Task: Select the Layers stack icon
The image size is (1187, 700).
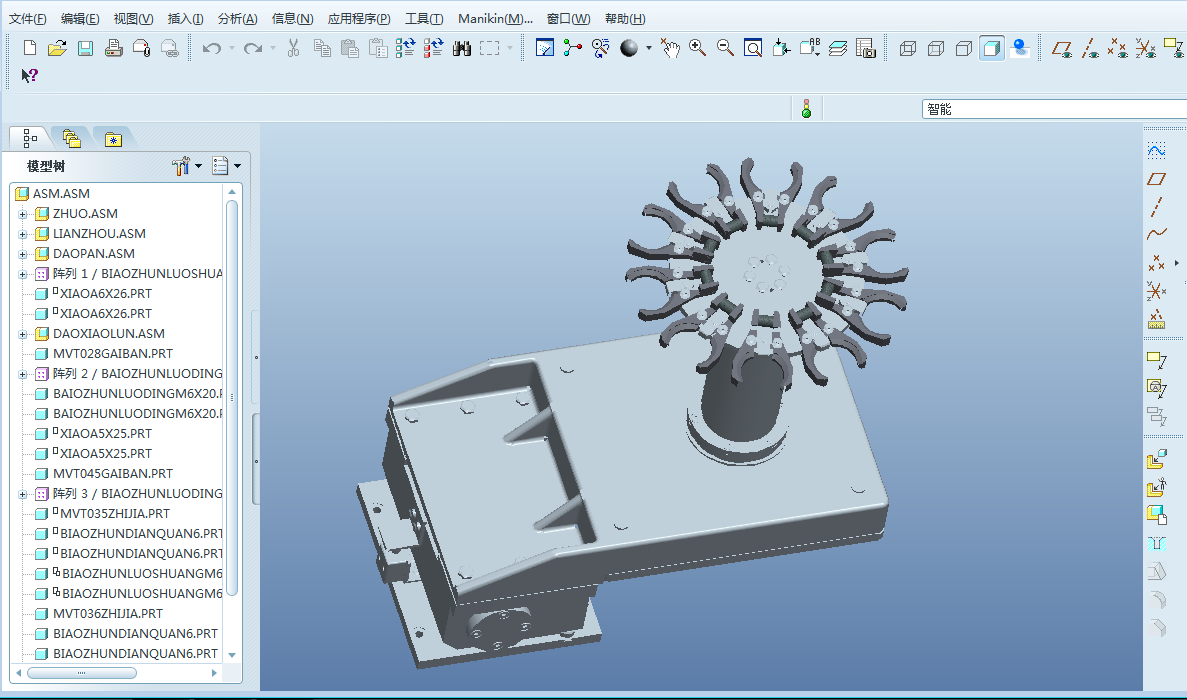Action: tap(838, 48)
